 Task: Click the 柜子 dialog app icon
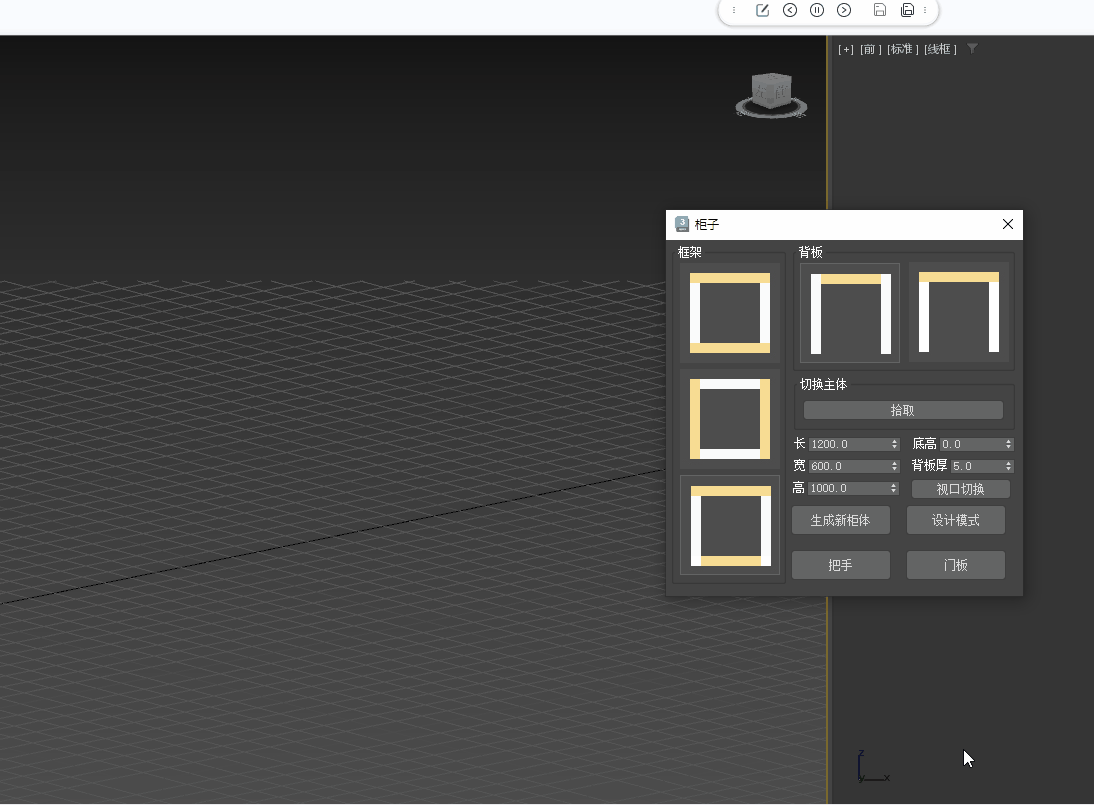[682, 224]
